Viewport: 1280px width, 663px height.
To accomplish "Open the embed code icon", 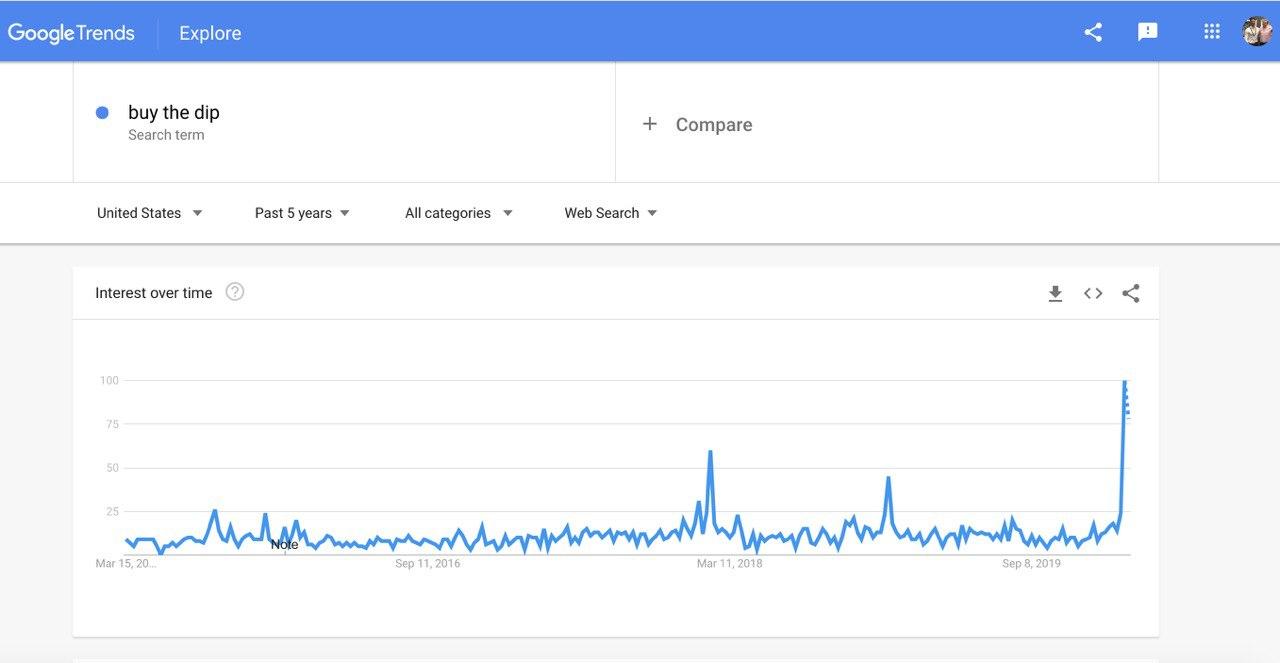I will coord(1093,293).
